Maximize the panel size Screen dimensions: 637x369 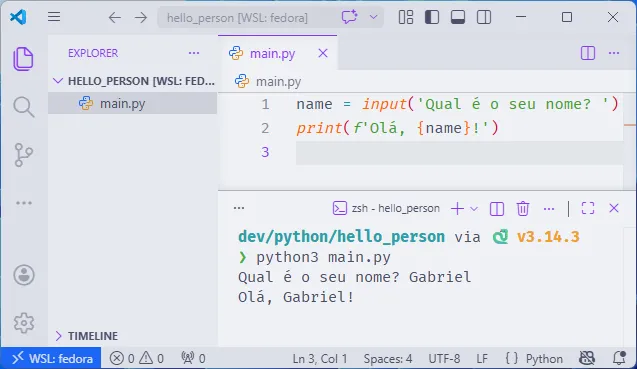[x=588, y=208]
